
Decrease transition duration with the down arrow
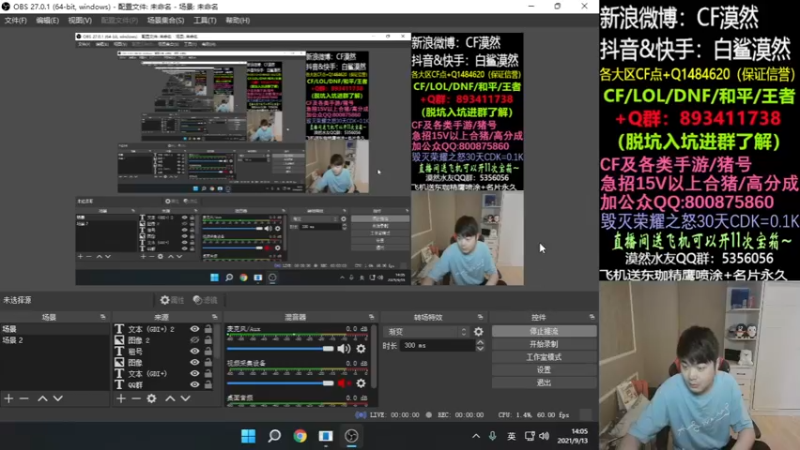tap(480, 349)
